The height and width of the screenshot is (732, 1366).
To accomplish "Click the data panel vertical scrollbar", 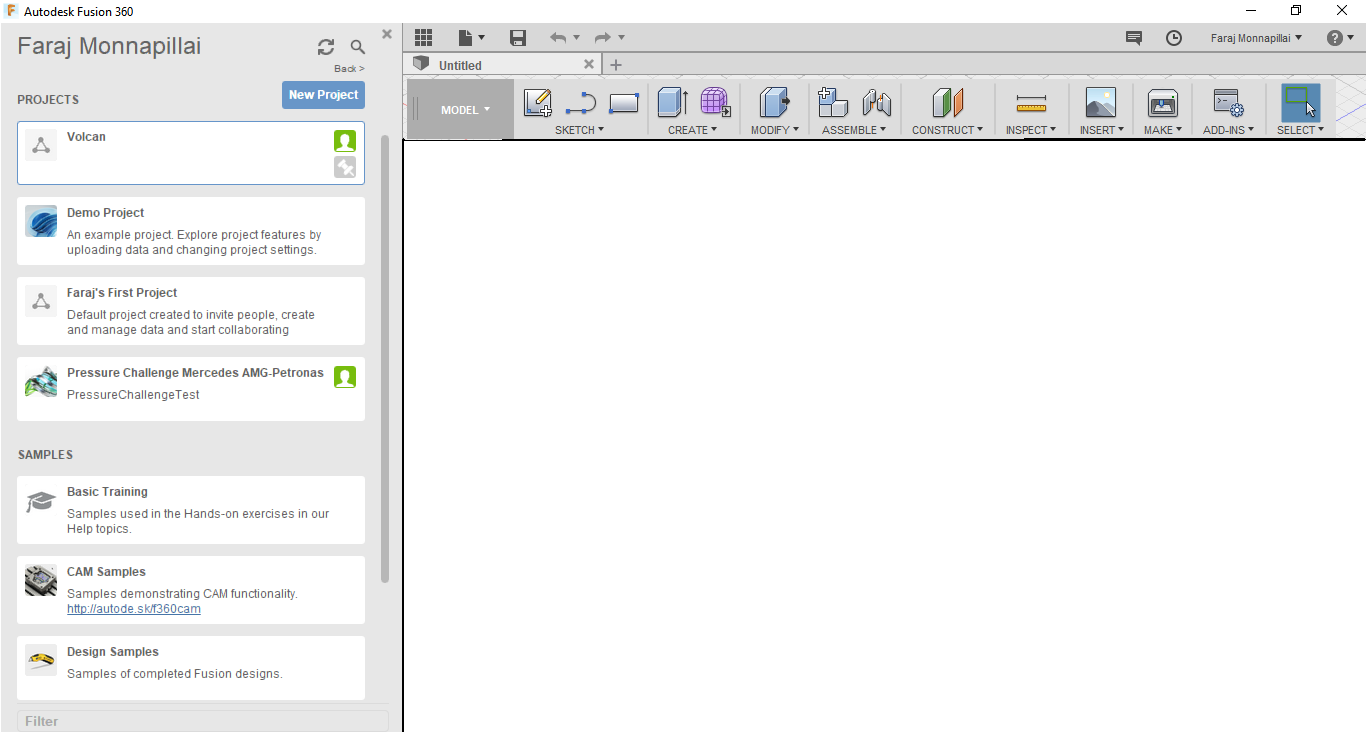I will click(x=385, y=358).
